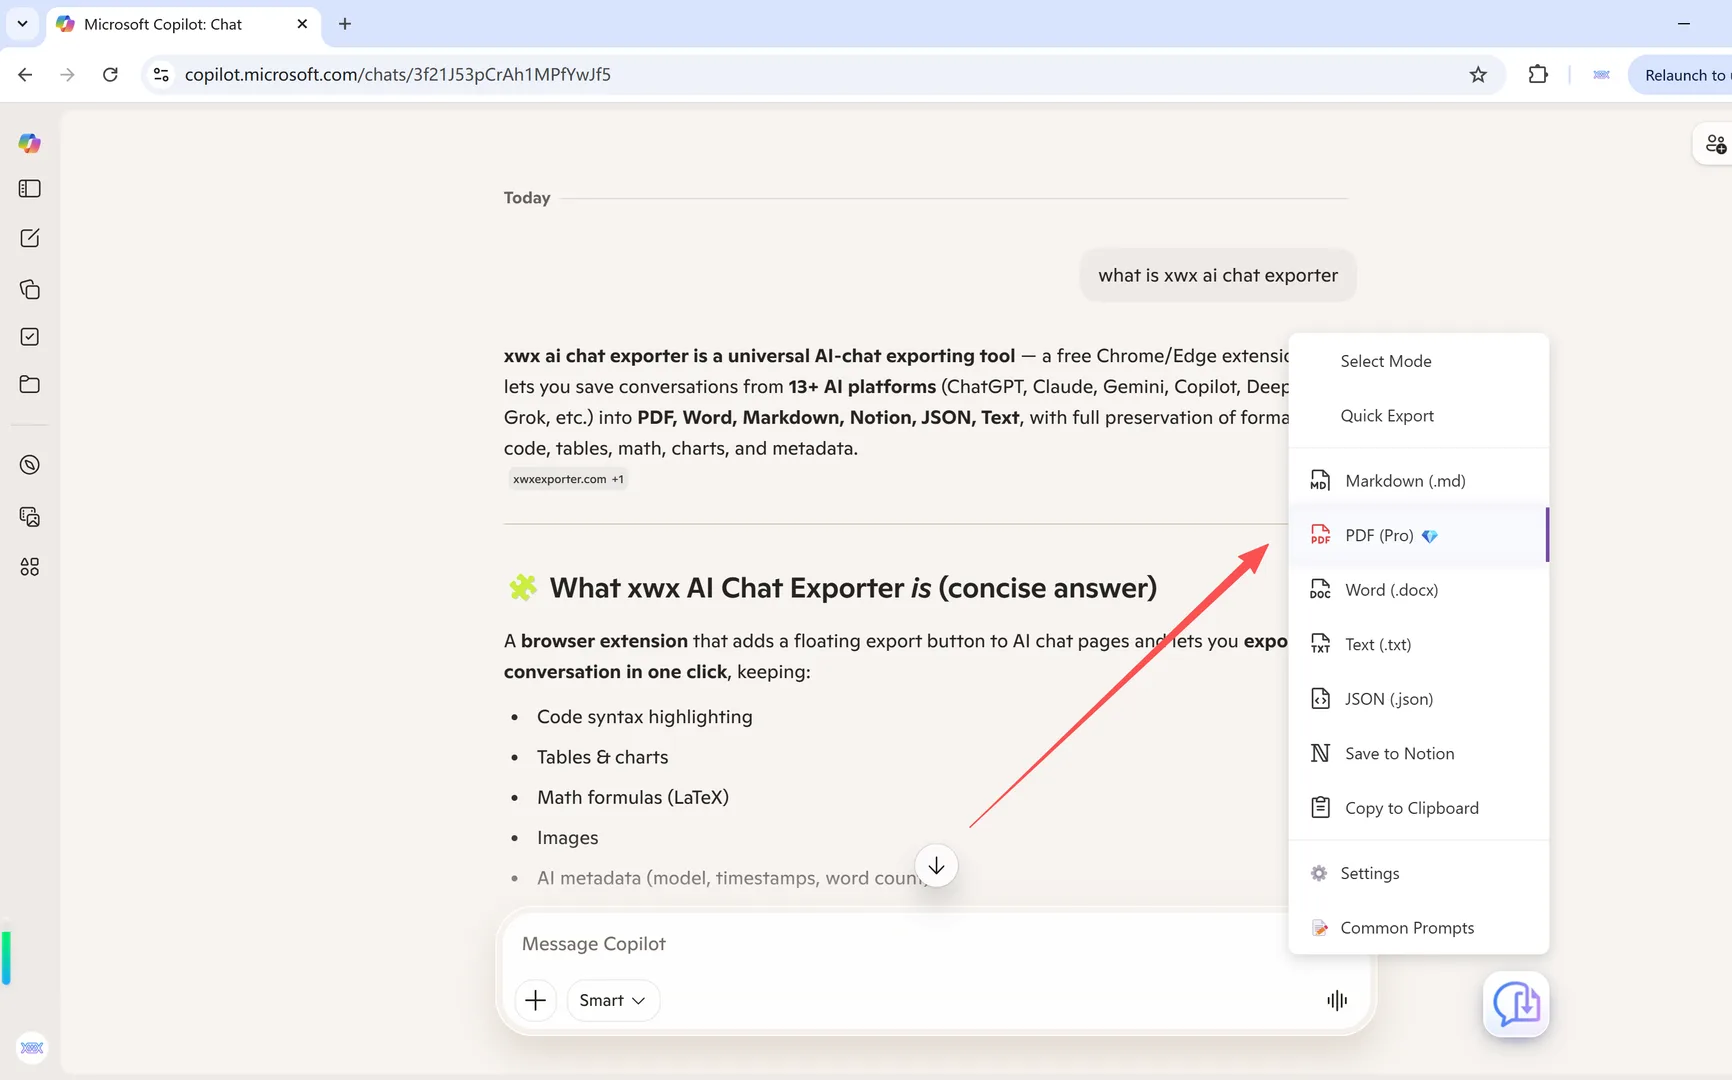
Task: Open the tasks checkbox icon in sidebar
Action: pyautogui.click(x=30, y=337)
